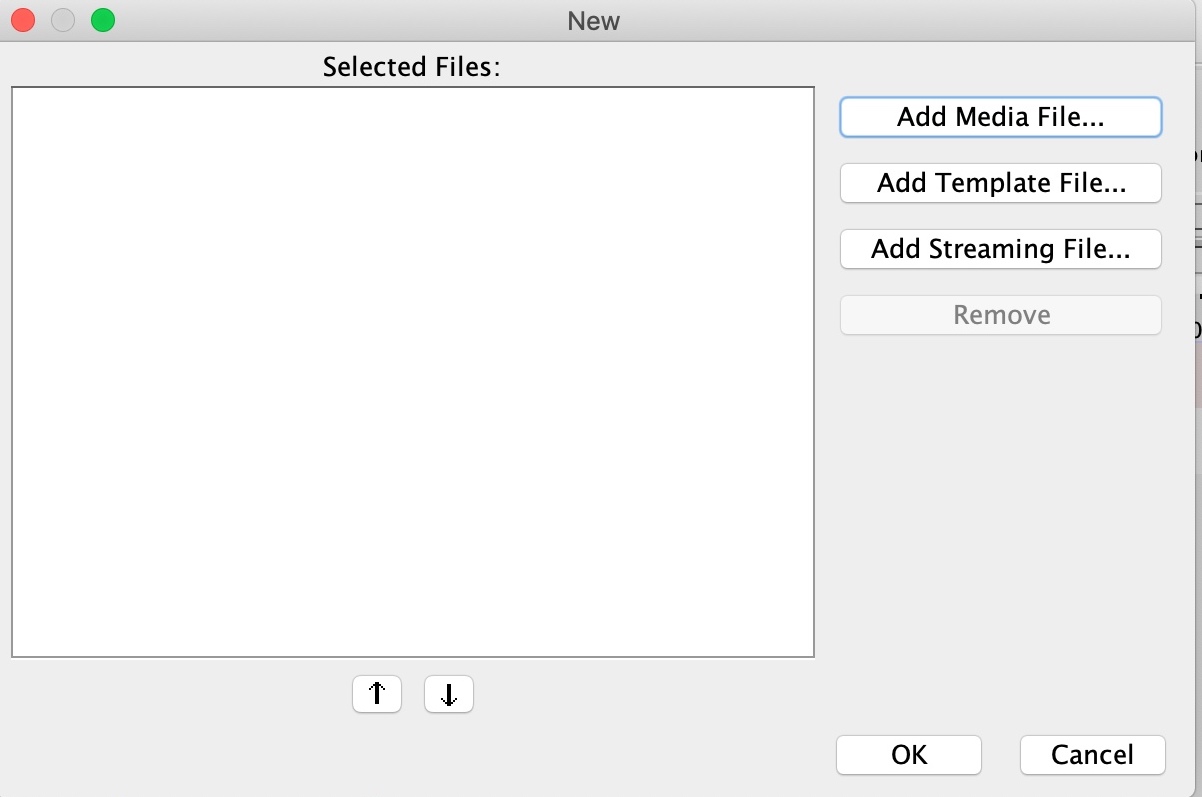Add a streaming source file
Screen dimensions: 1202x797
[x=1001, y=249]
